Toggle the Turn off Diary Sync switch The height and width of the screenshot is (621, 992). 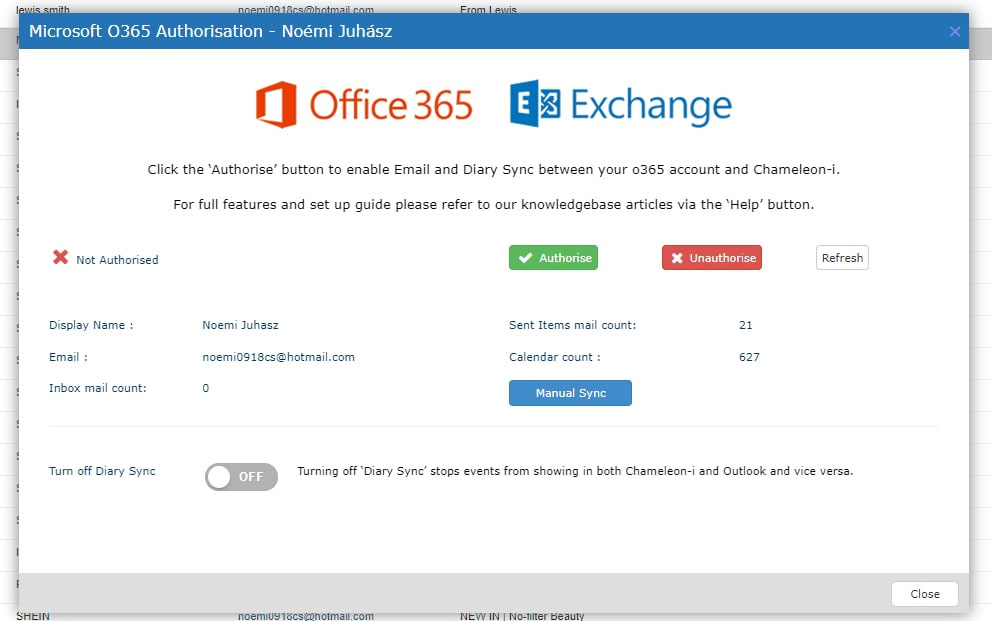pyautogui.click(x=241, y=477)
